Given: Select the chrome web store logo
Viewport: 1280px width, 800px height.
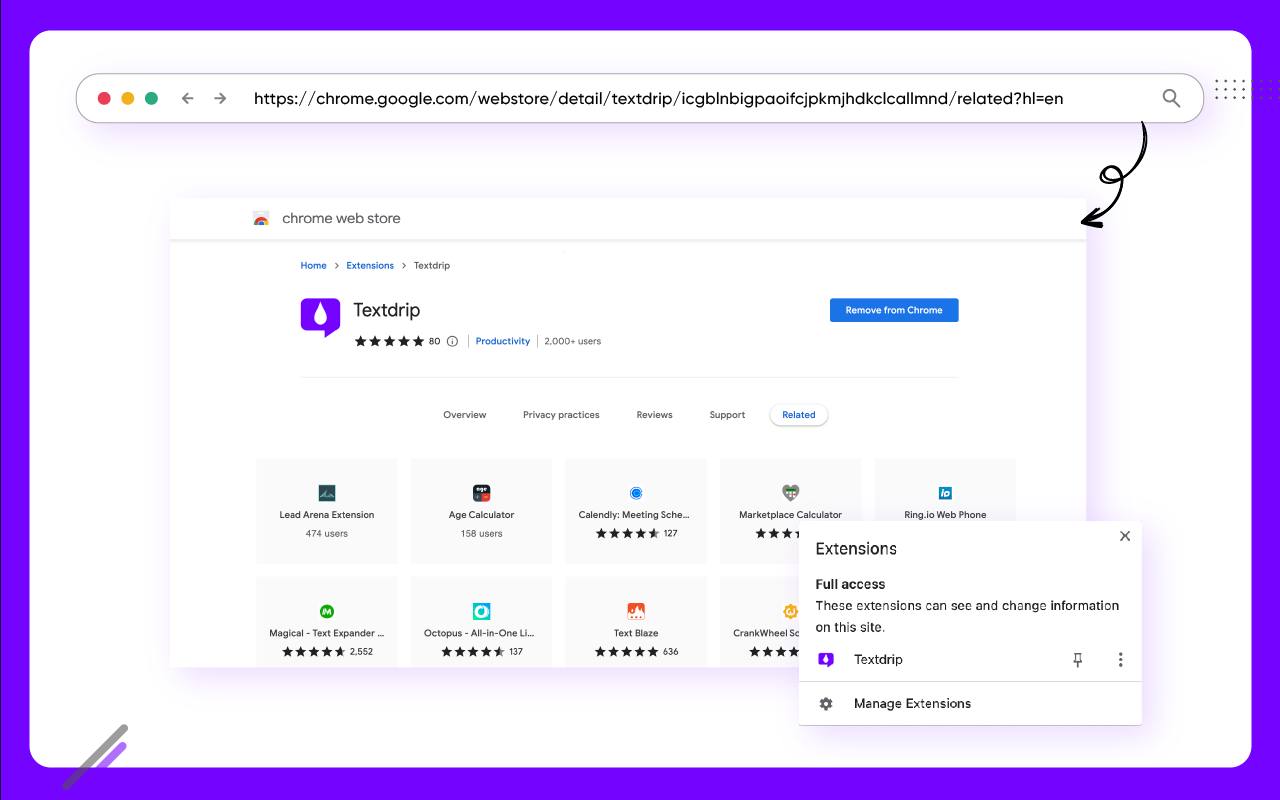Looking at the screenshot, I should [261, 218].
